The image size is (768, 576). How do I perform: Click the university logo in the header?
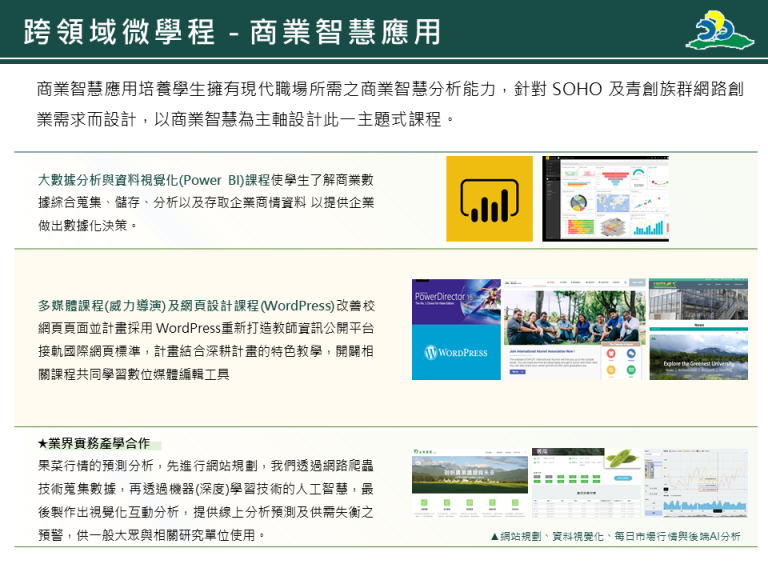720,30
